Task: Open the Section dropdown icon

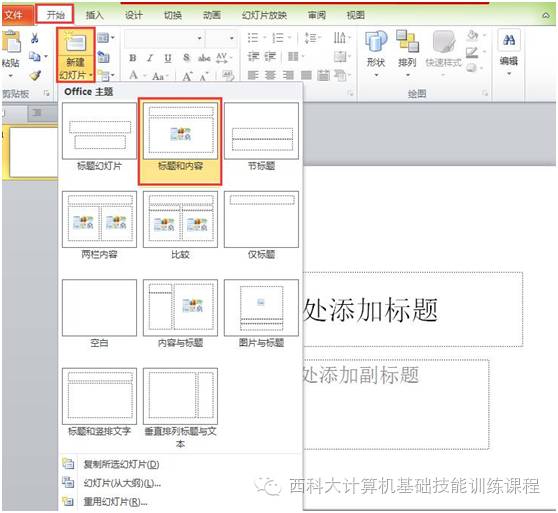Action: click(106, 75)
